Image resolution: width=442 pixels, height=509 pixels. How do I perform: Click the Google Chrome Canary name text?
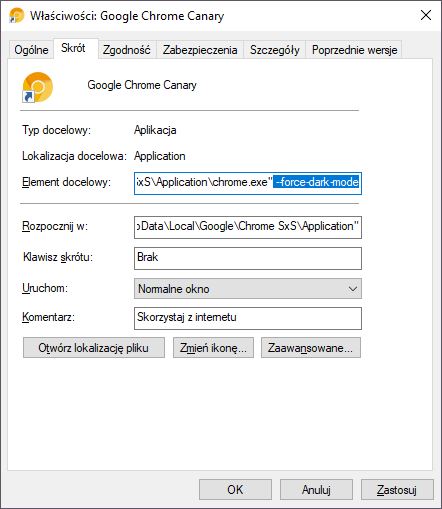tap(142, 85)
